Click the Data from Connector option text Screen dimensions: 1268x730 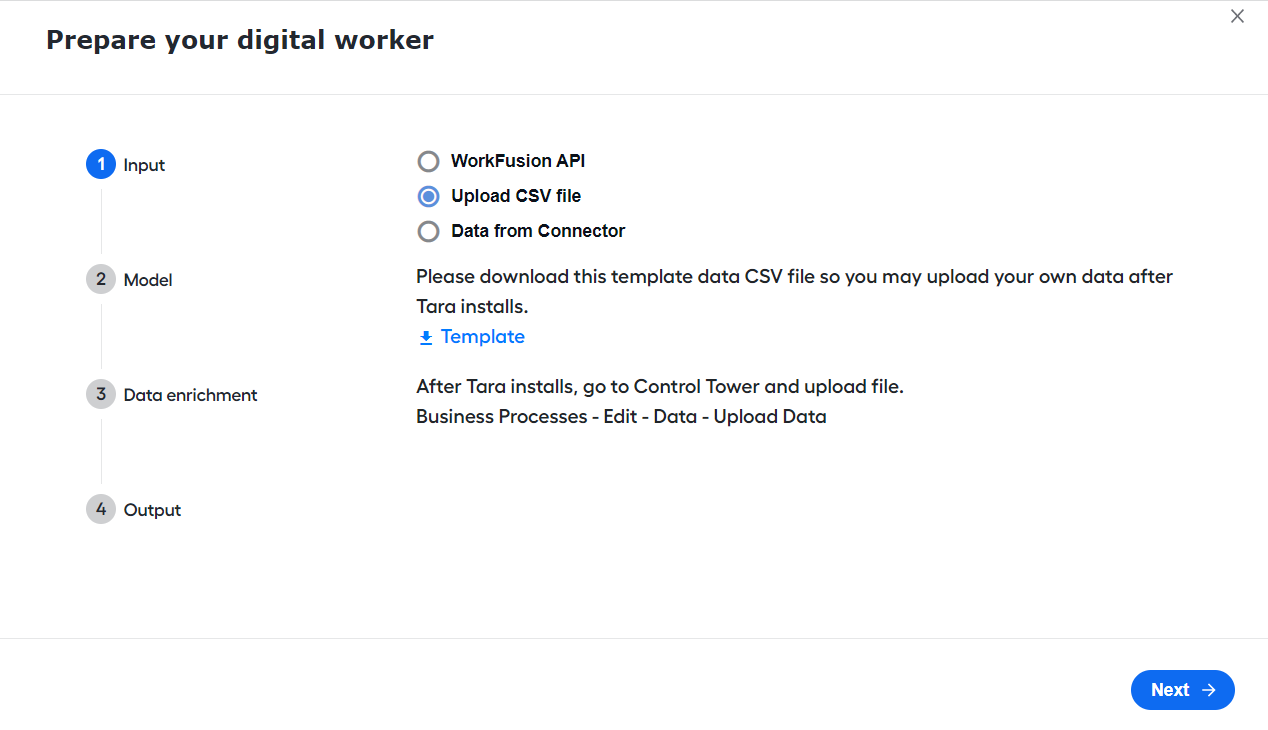(x=538, y=231)
